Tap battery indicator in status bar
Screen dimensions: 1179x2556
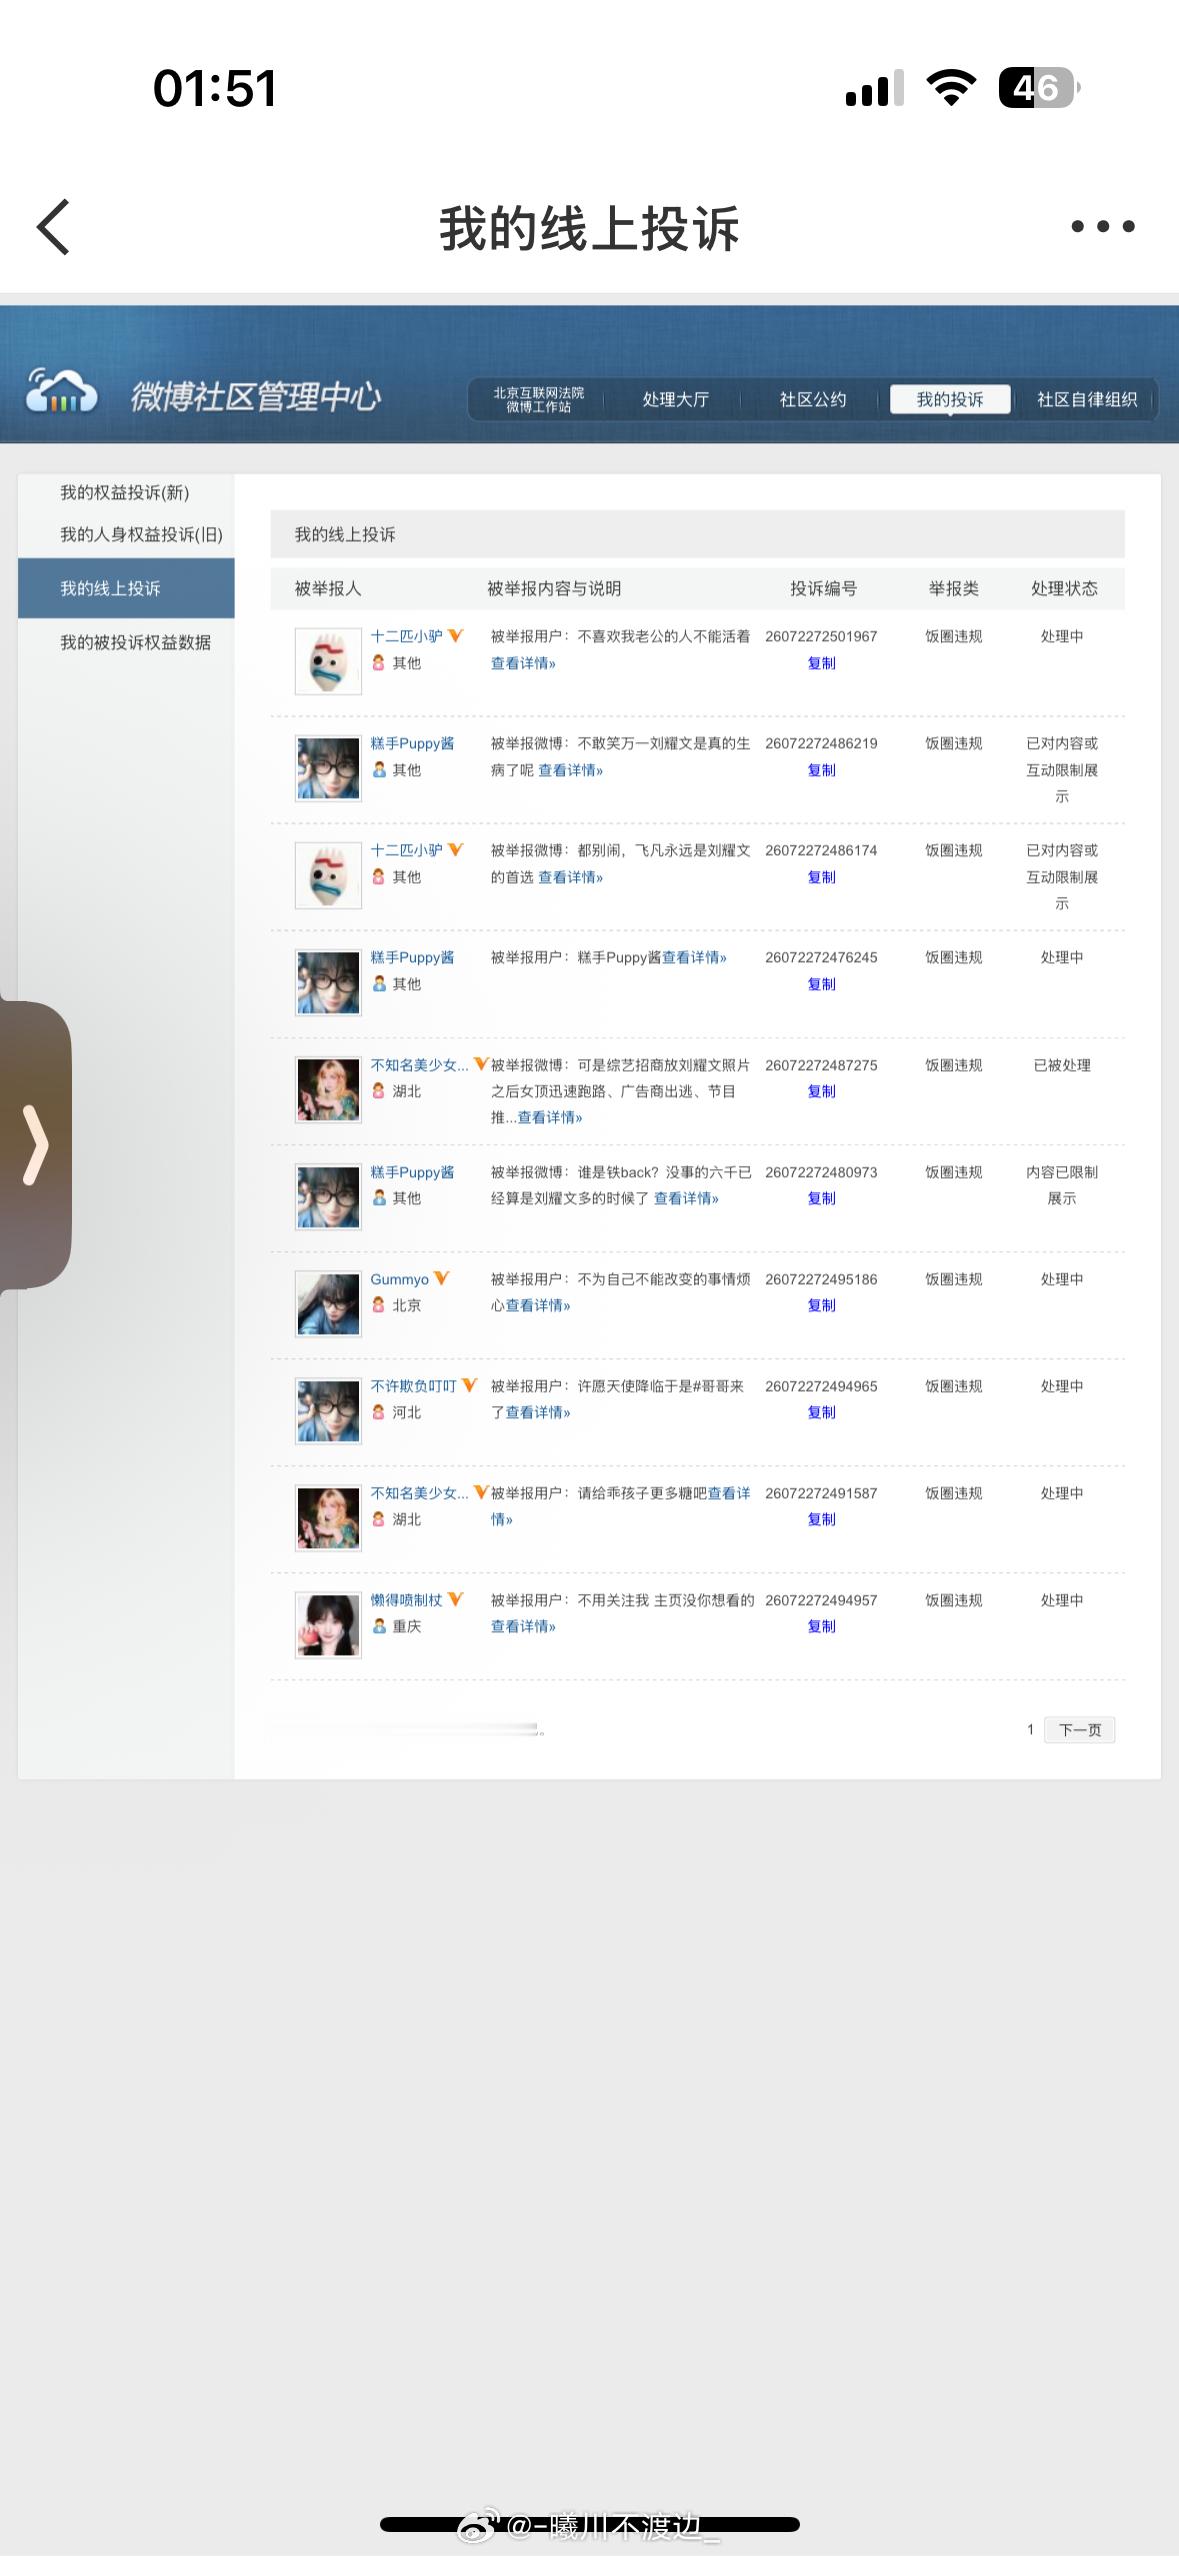pos(1039,88)
